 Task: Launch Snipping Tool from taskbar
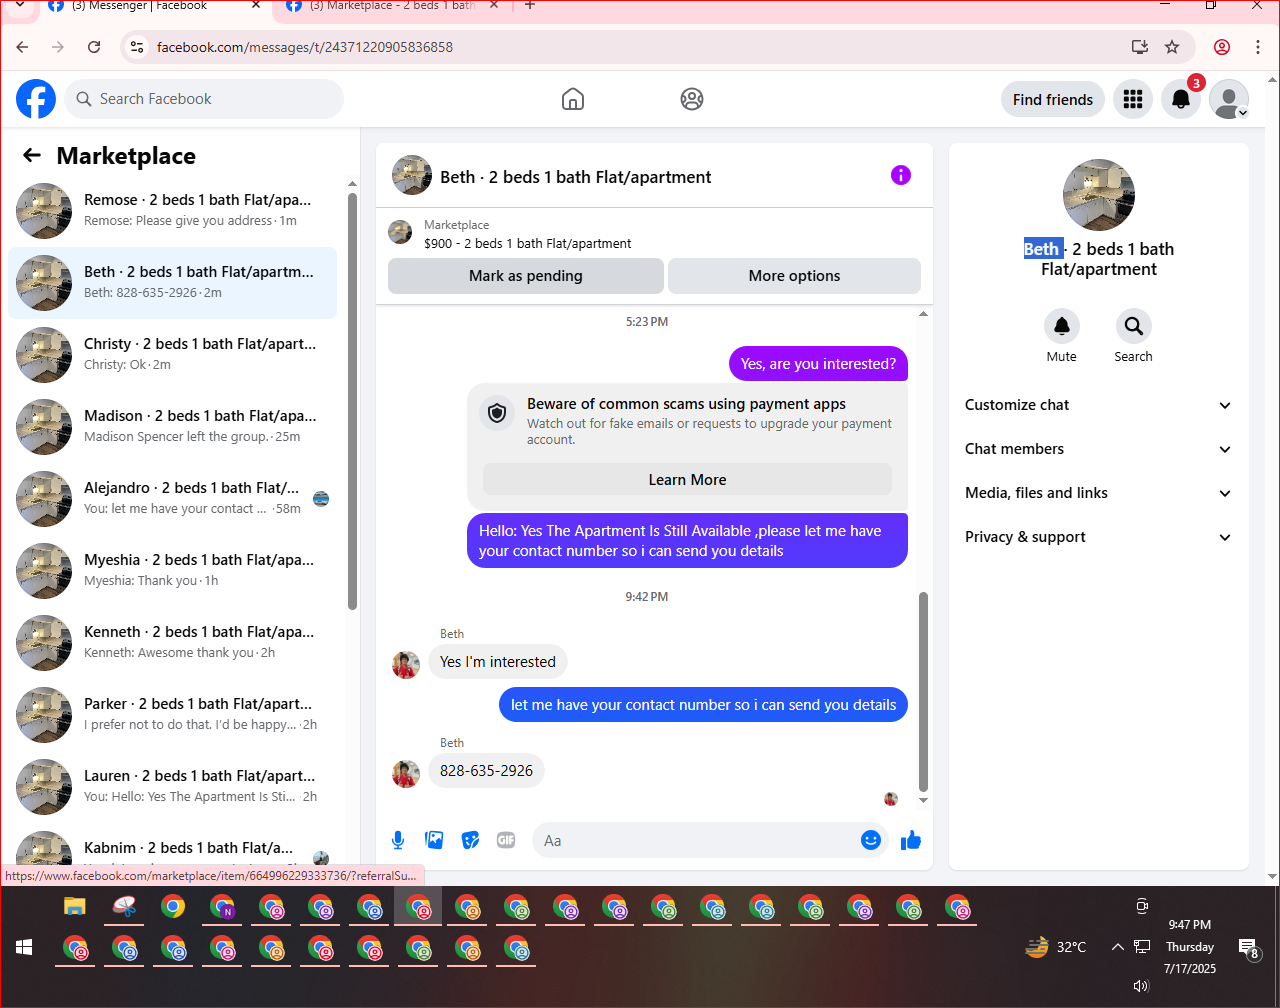pos(124,907)
